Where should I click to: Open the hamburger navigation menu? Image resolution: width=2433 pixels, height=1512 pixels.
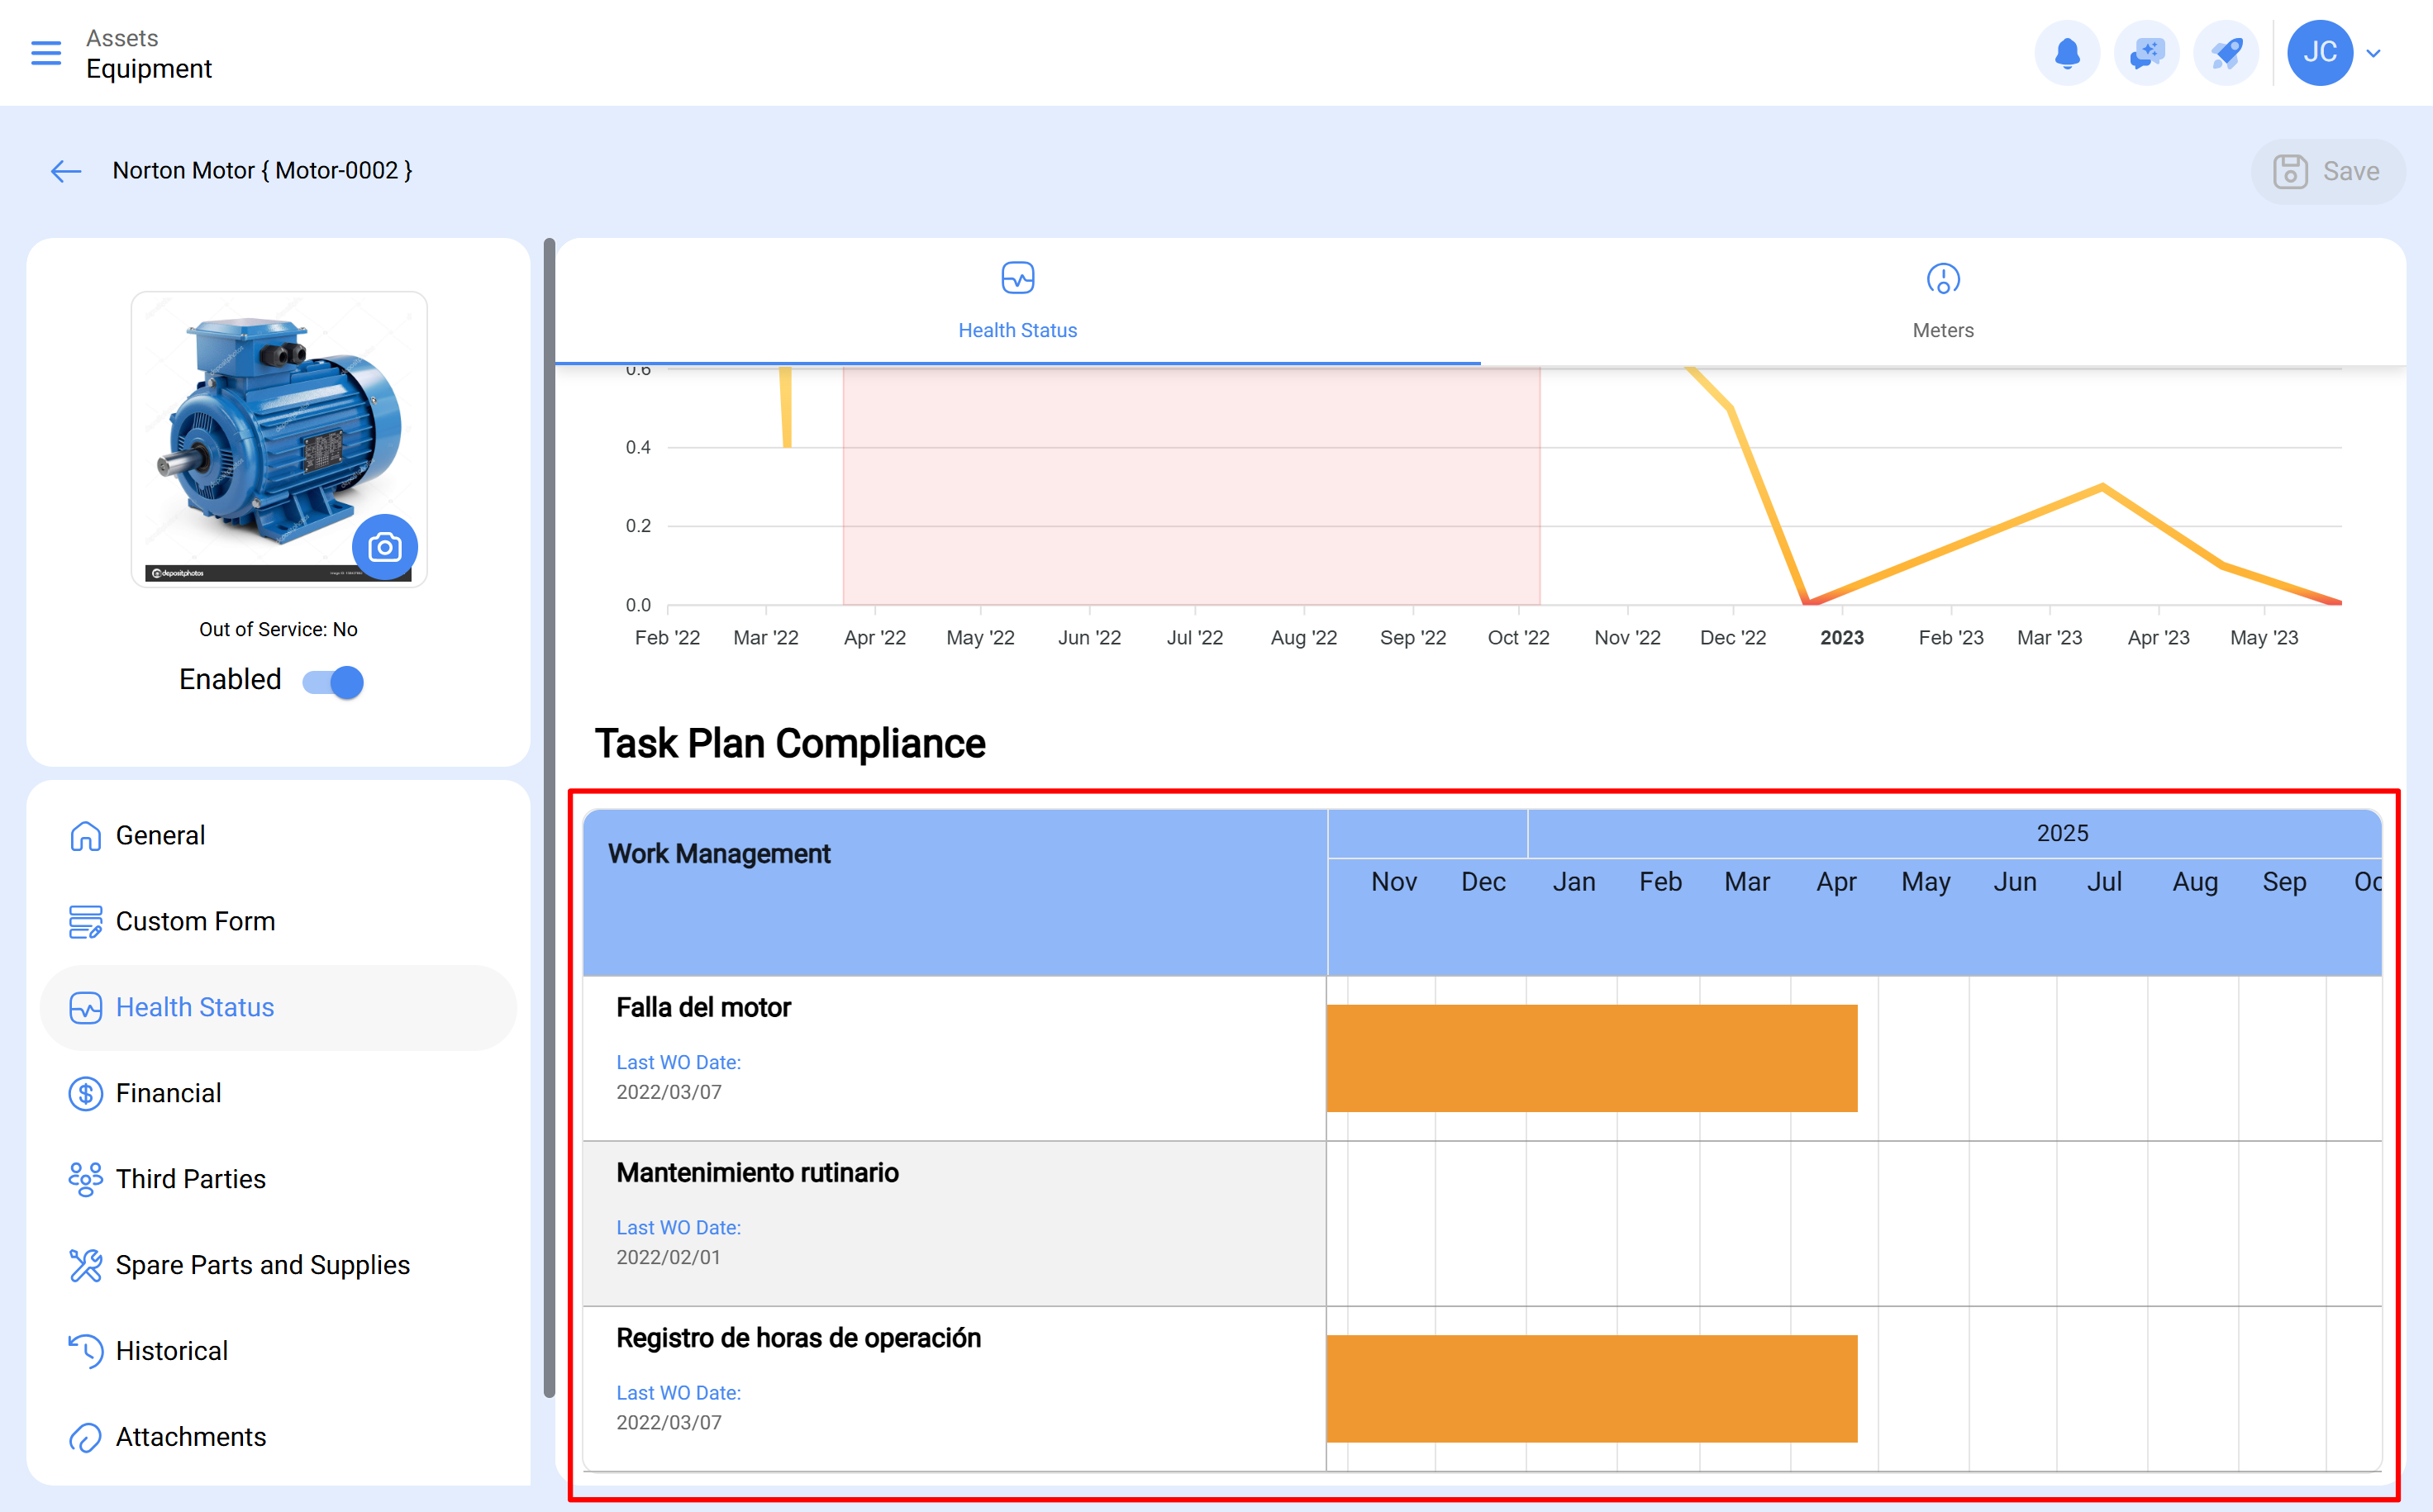coord(46,53)
